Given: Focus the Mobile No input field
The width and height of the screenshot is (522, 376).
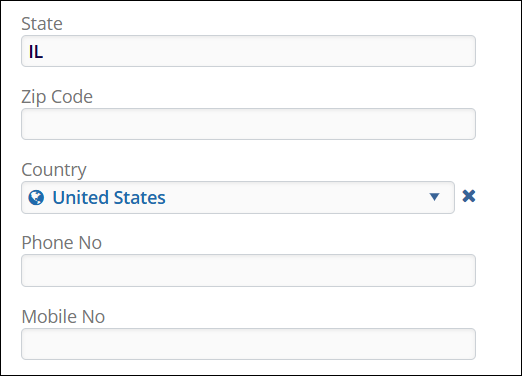Looking at the screenshot, I should (x=248, y=344).
